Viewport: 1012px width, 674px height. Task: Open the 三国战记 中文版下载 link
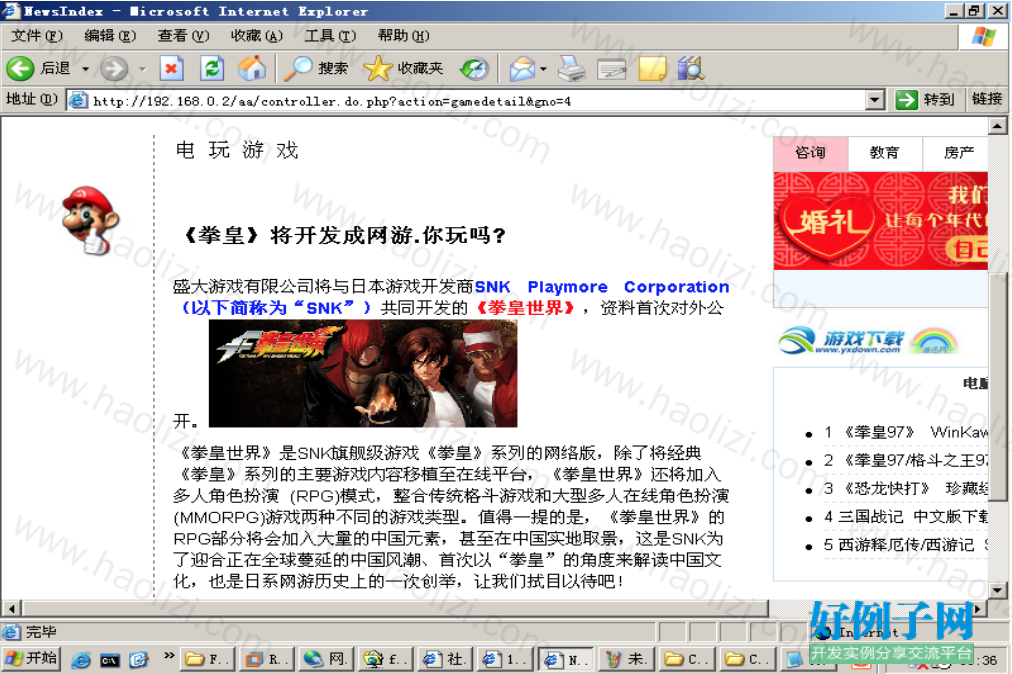[x=905, y=516]
